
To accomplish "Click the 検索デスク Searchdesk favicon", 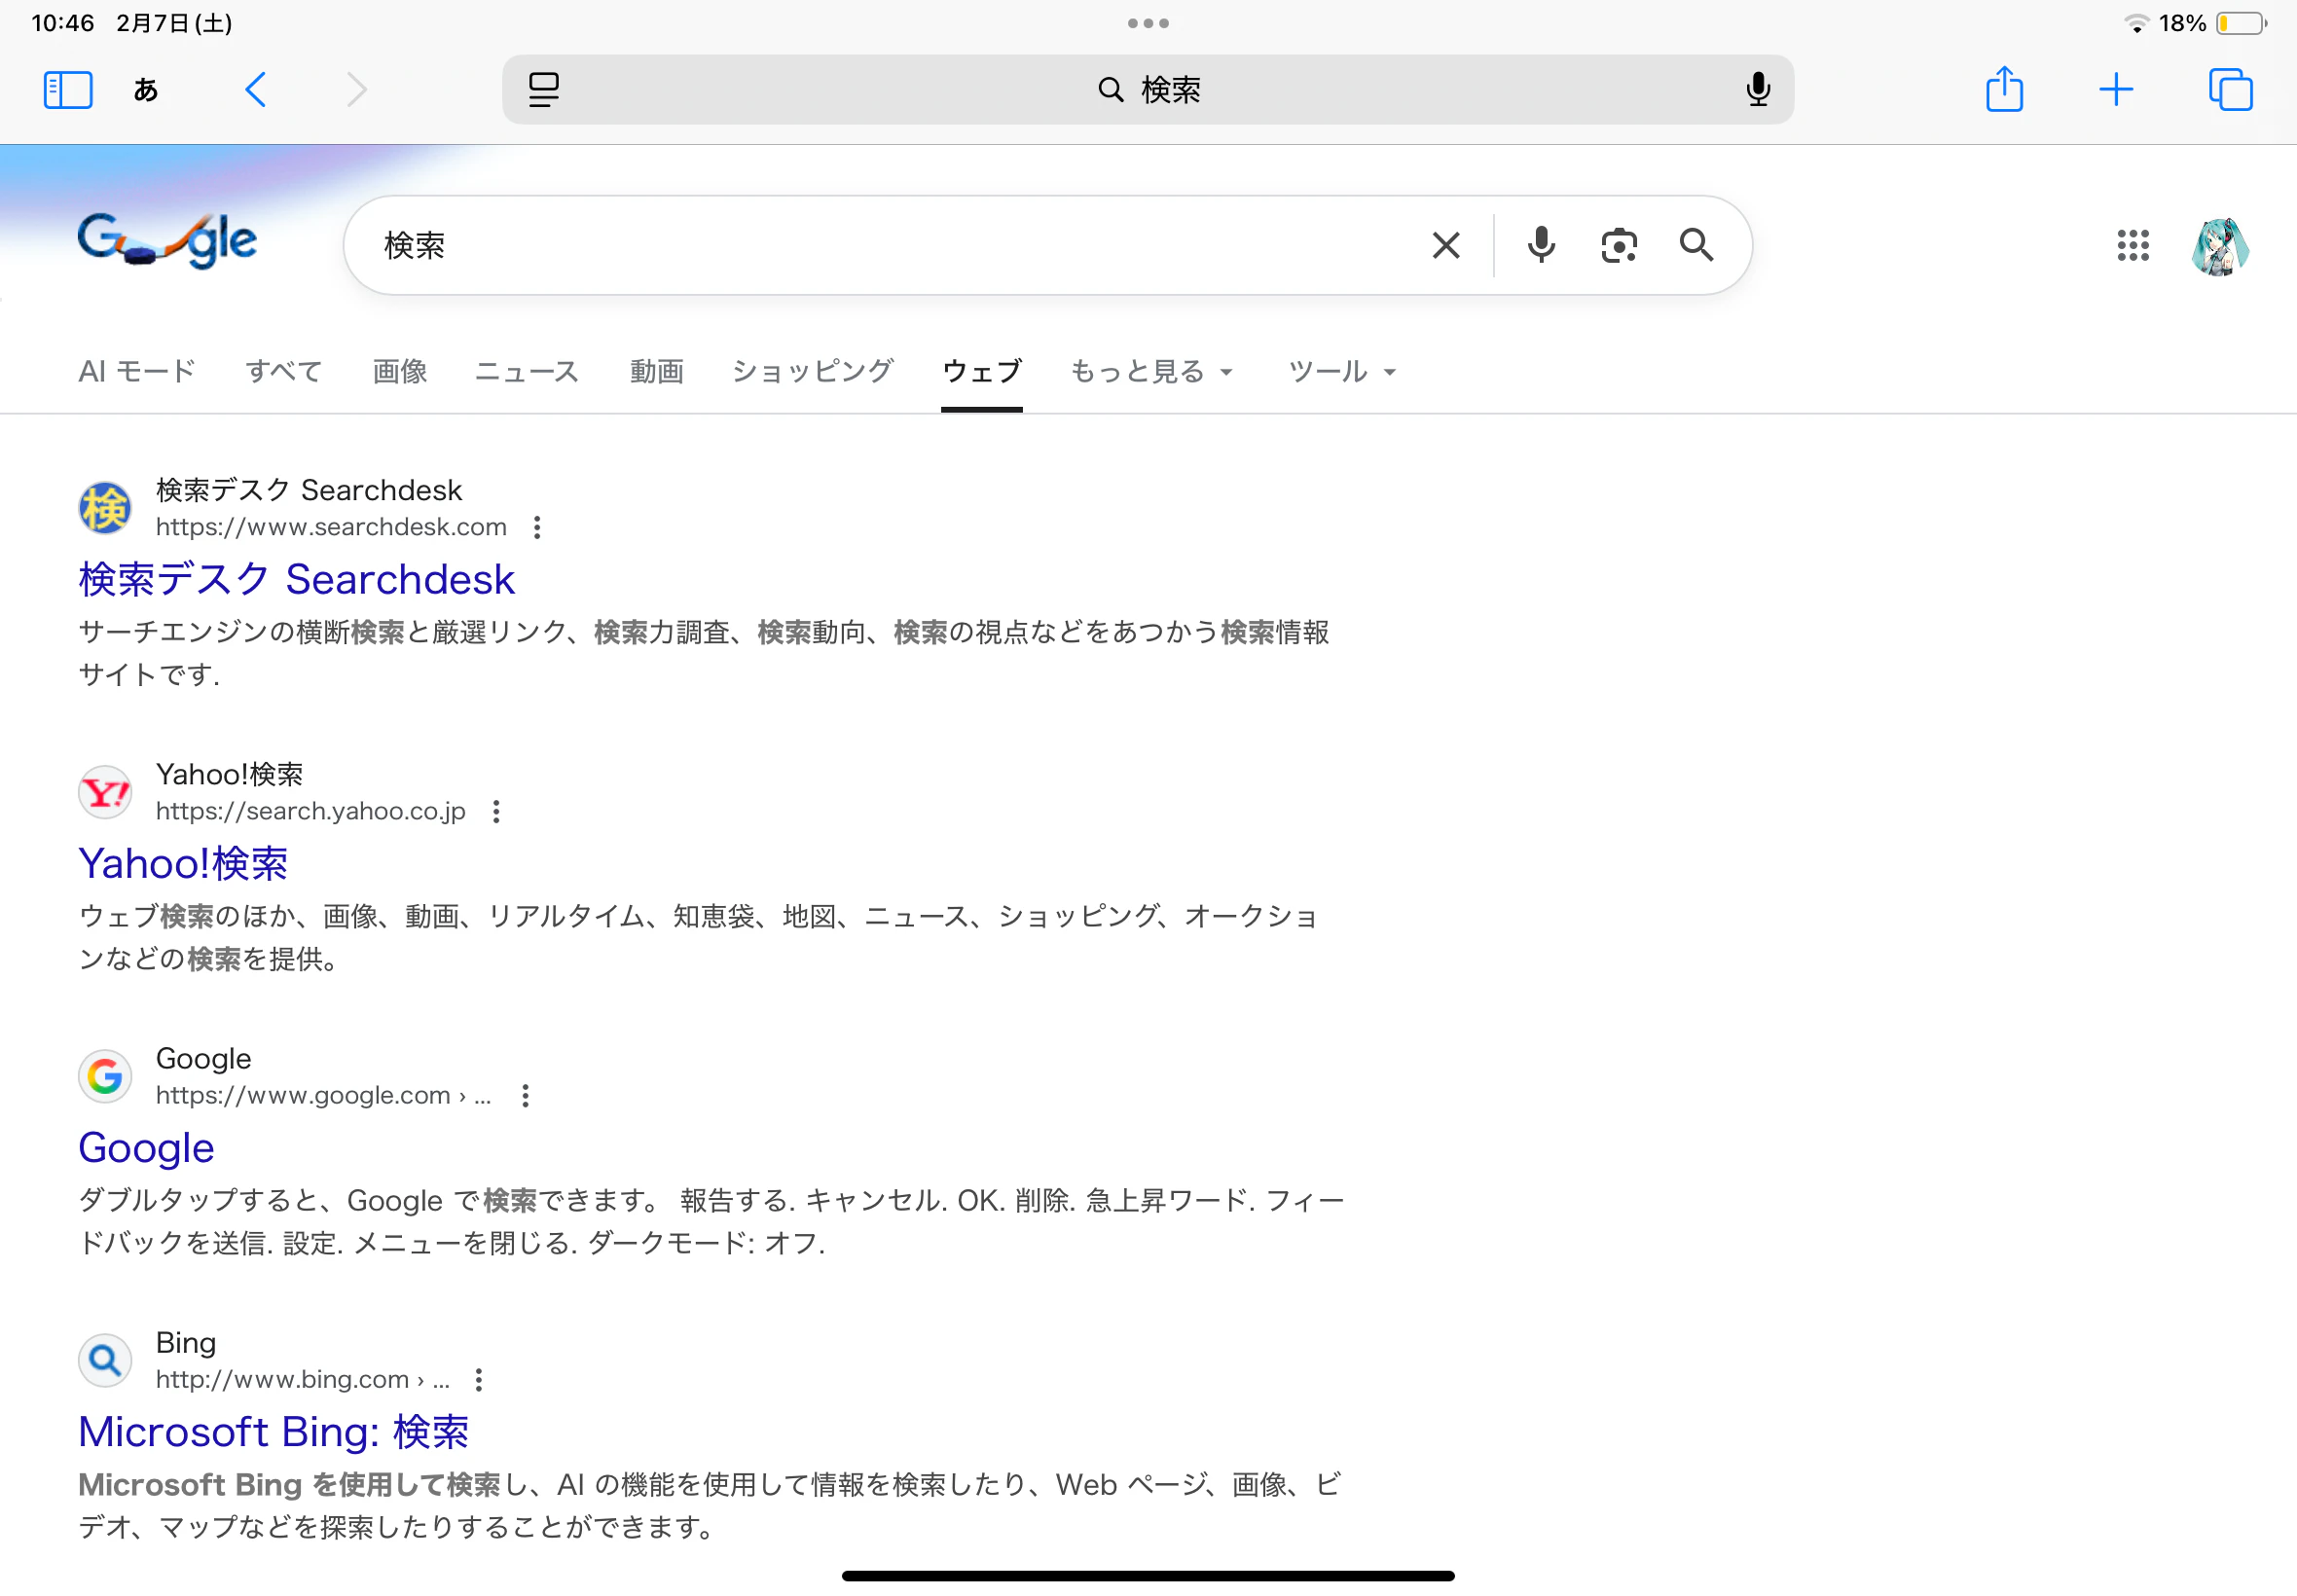I will tap(105, 507).
